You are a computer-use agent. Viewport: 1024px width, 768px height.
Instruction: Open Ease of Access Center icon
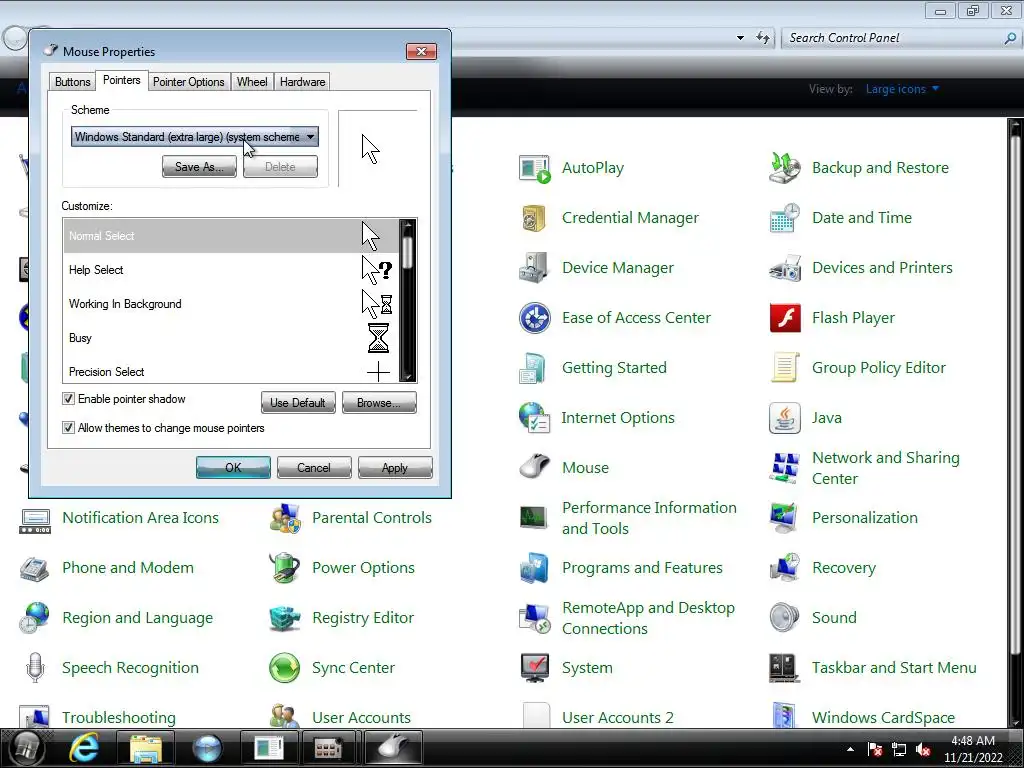[x=534, y=318]
